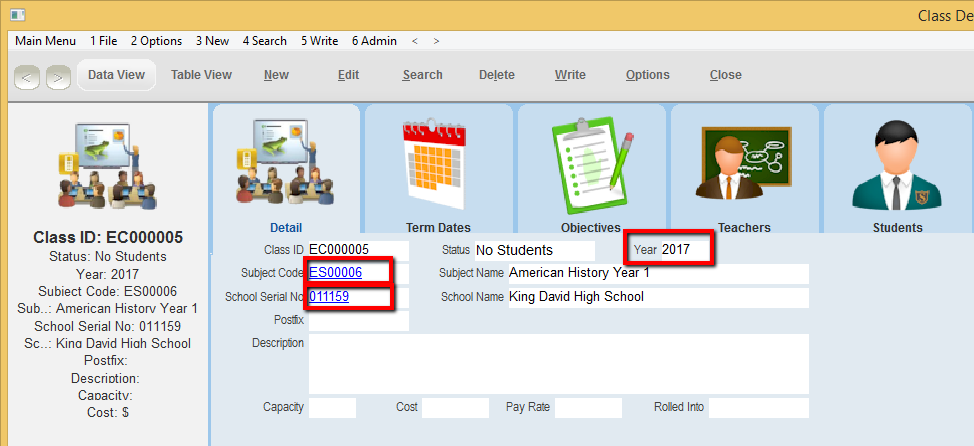
Task: Open the Students icon tab
Action: (897, 162)
